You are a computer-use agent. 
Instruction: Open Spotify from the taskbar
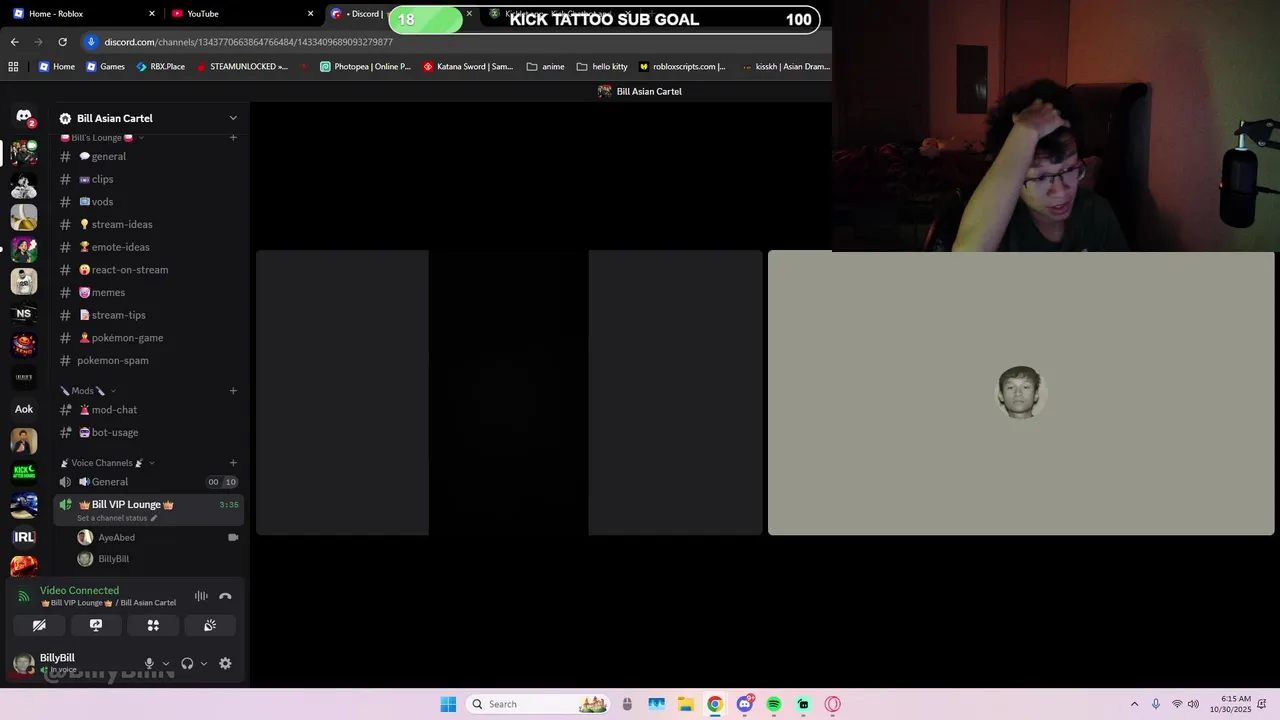[774, 704]
